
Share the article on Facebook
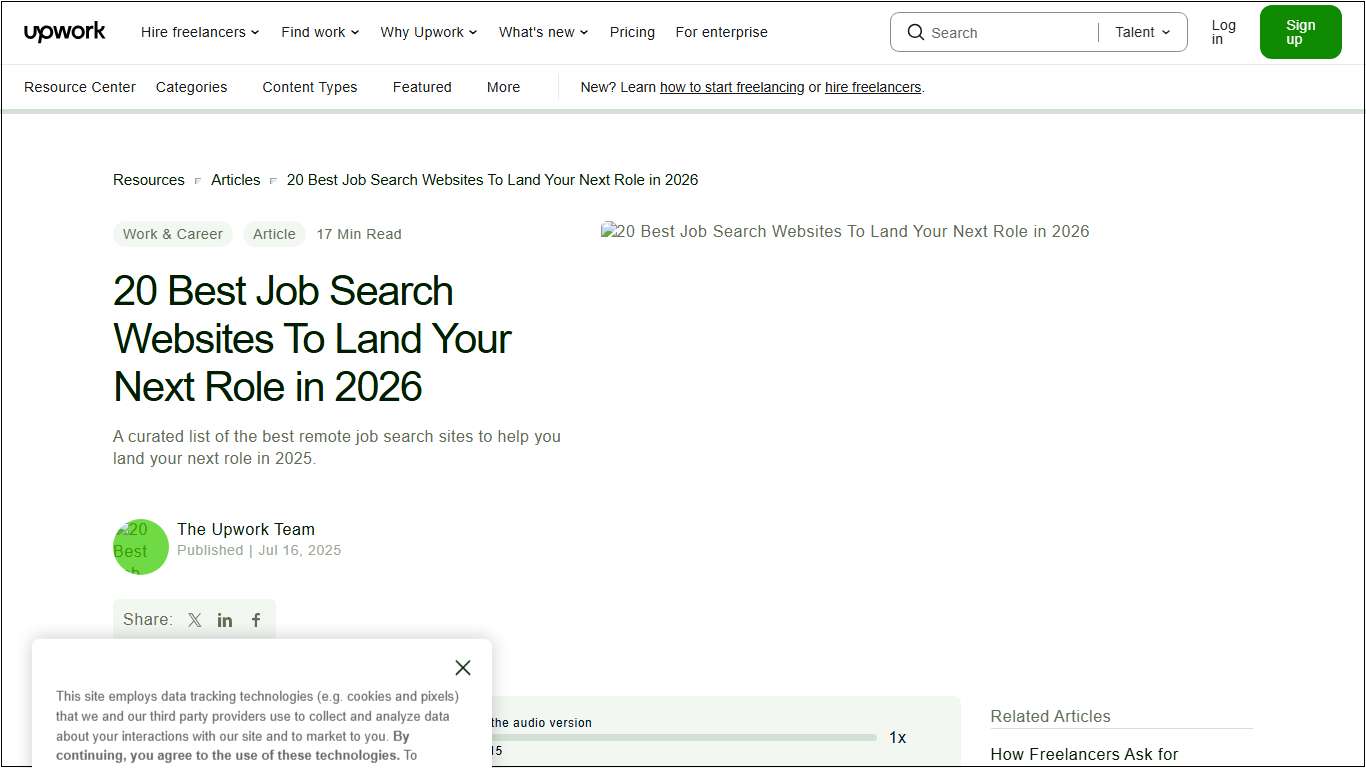[x=256, y=620]
